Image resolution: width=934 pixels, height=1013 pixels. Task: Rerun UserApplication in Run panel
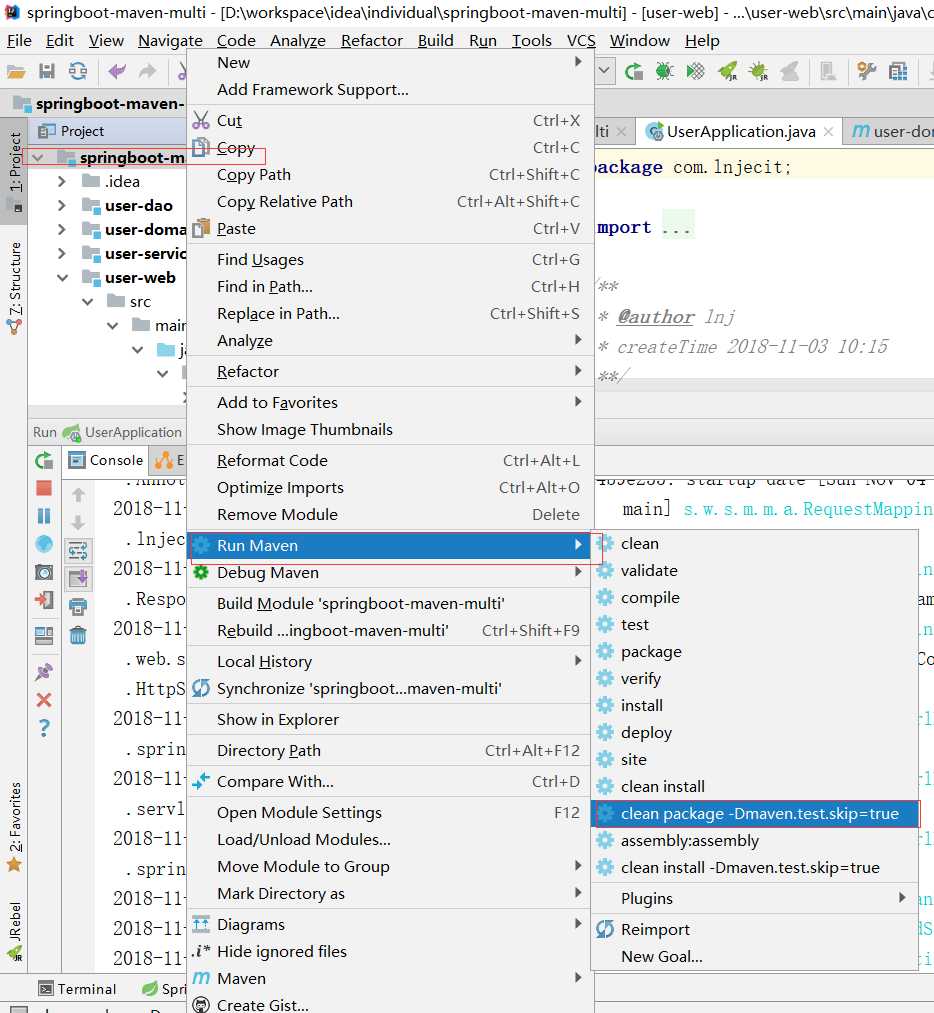pos(44,461)
